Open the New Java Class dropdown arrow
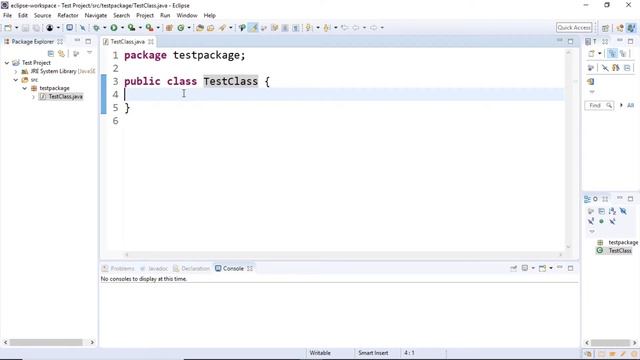The height and width of the screenshot is (360, 640). [189, 28]
